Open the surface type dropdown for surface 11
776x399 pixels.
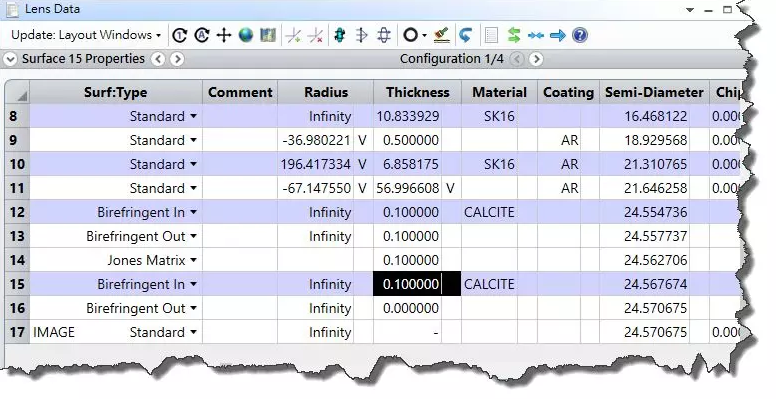tap(194, 188)
